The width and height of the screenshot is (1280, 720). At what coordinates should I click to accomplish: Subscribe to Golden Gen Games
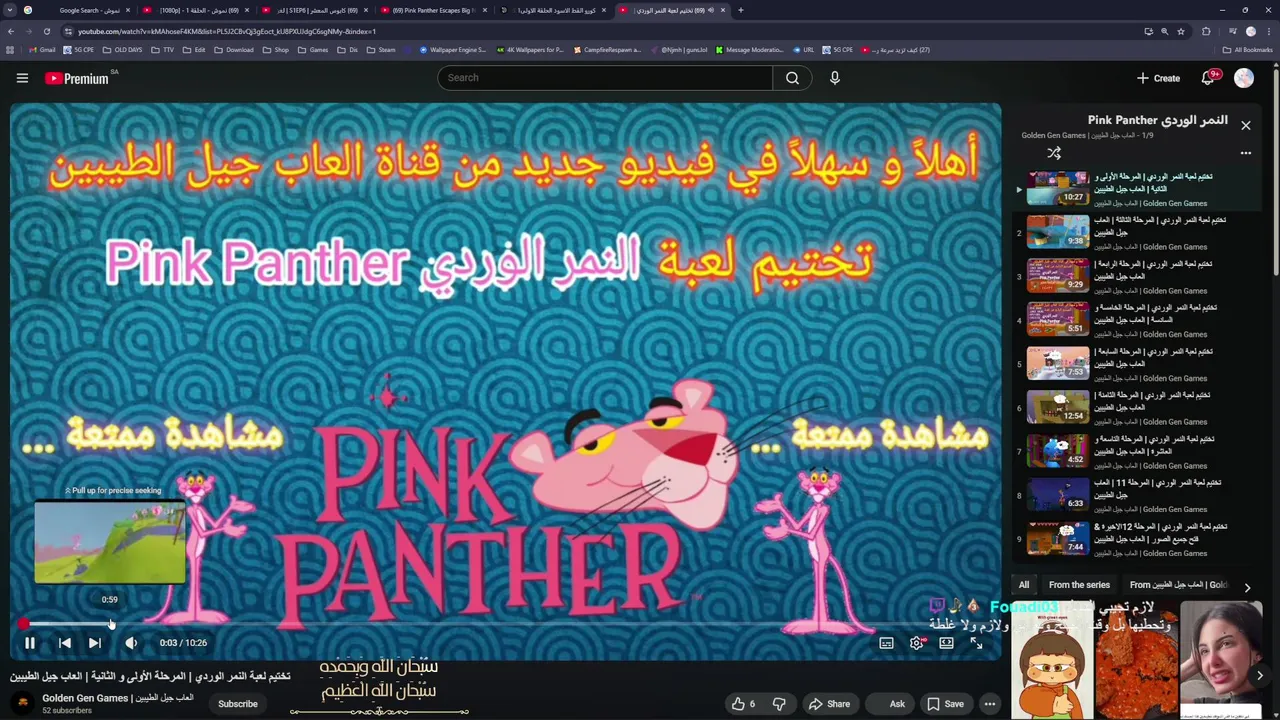(238, 704)
